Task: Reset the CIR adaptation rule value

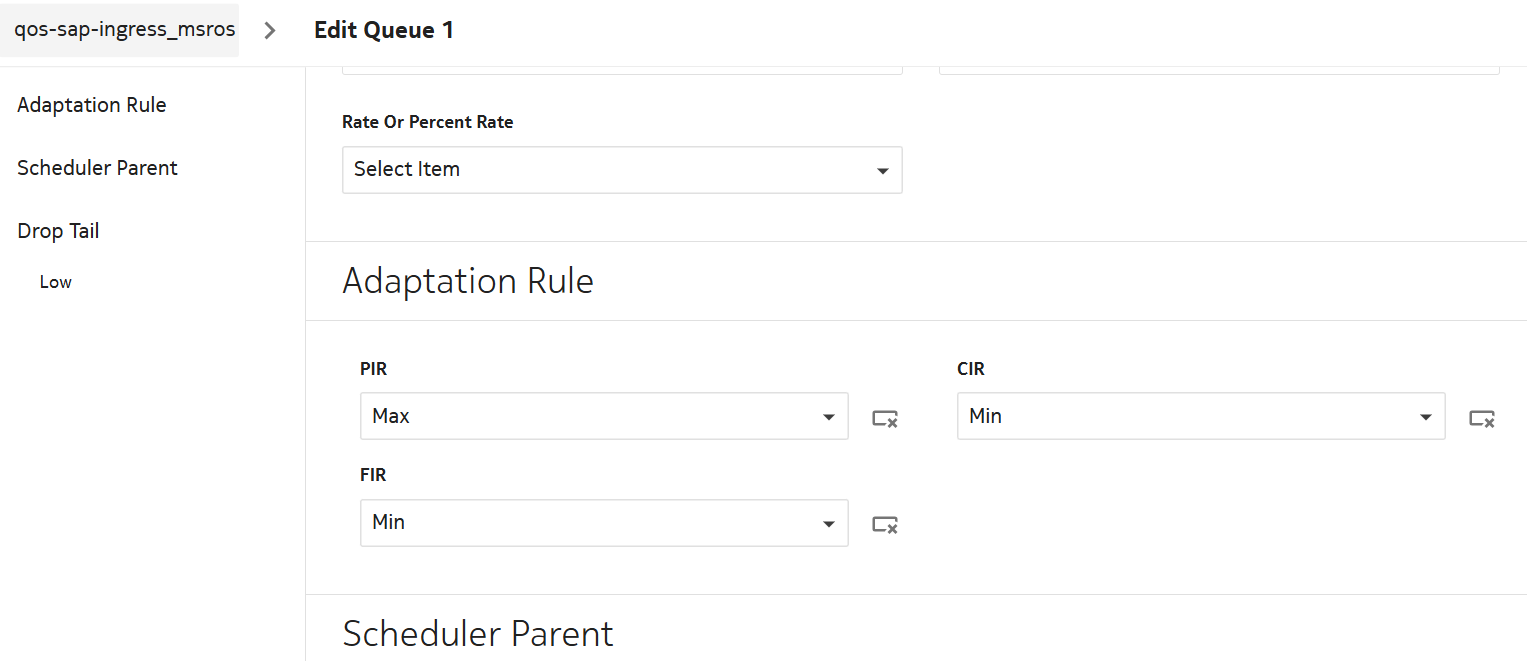Action: click(x=1481, y=418)
